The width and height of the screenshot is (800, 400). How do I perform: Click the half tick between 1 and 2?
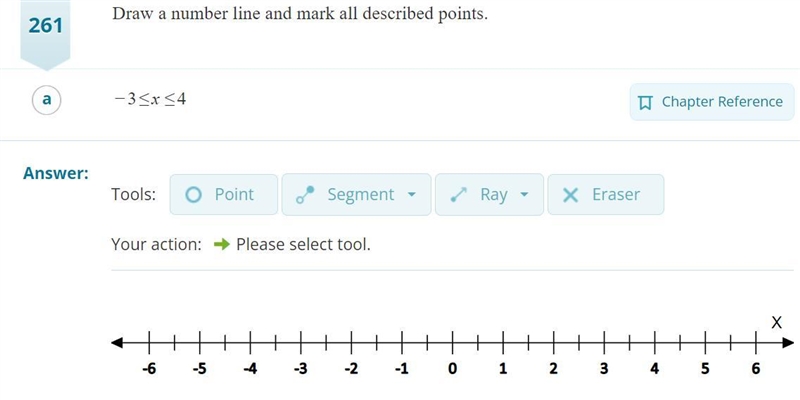(528, 343)
